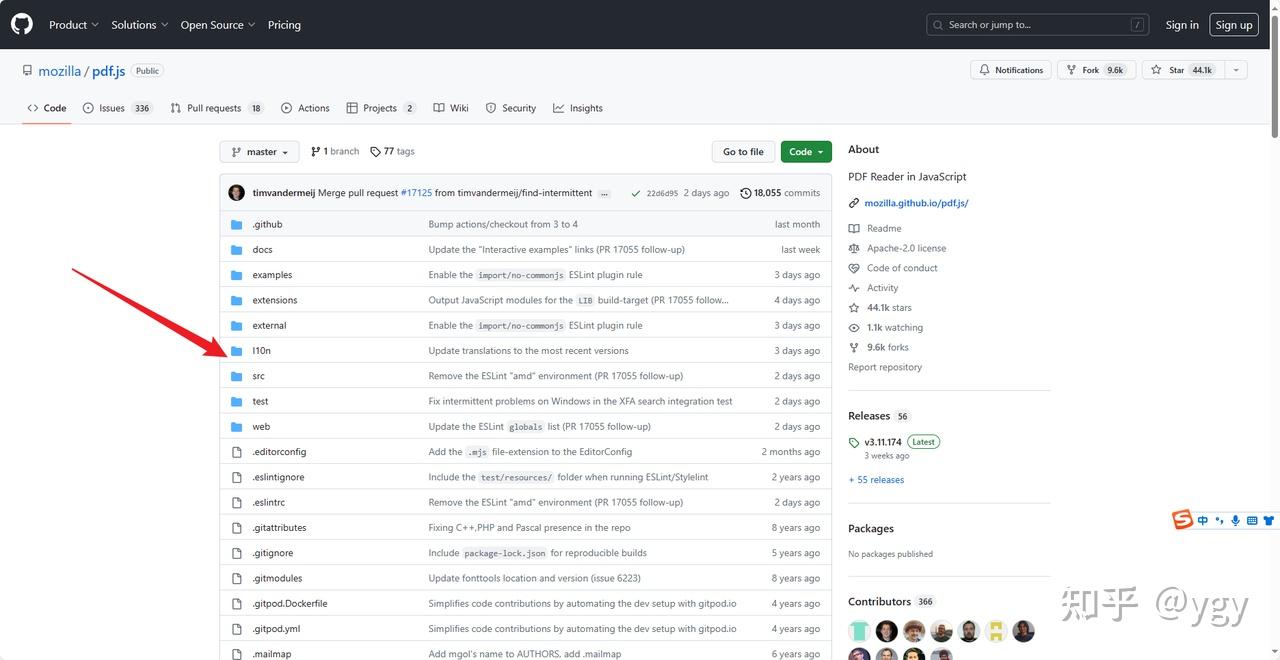The height and width of the screenshot is (660, 1280).
Task: Expand the Star button dropdown arrow
Action: tap(1236, 69)
